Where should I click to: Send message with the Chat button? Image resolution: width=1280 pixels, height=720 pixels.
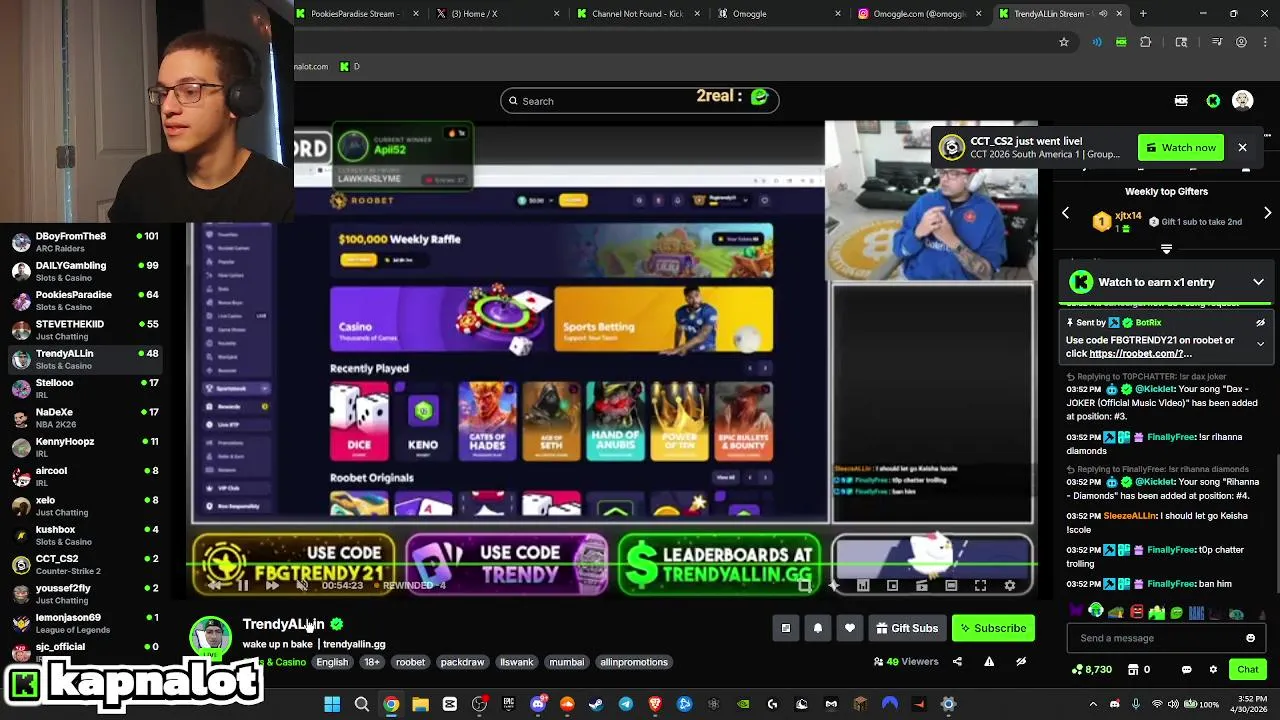click(1248, 669)
